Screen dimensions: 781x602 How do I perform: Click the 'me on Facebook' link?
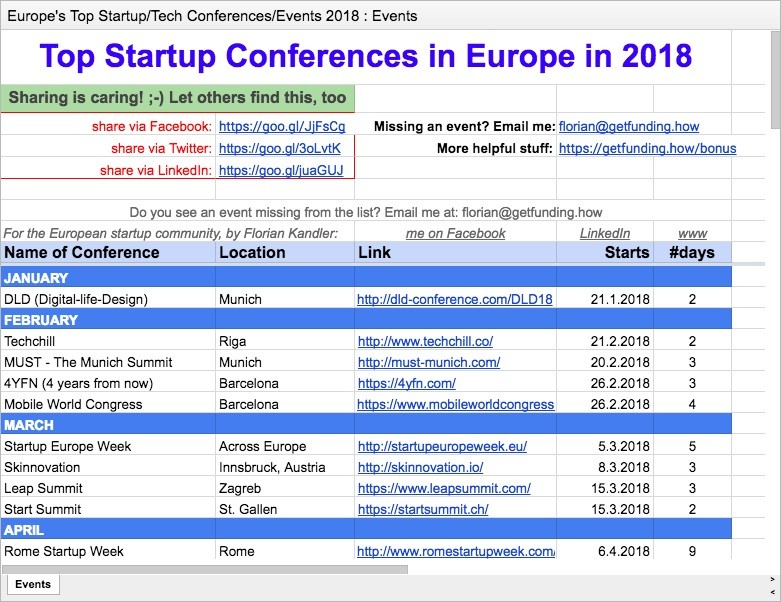click(455, 233)
